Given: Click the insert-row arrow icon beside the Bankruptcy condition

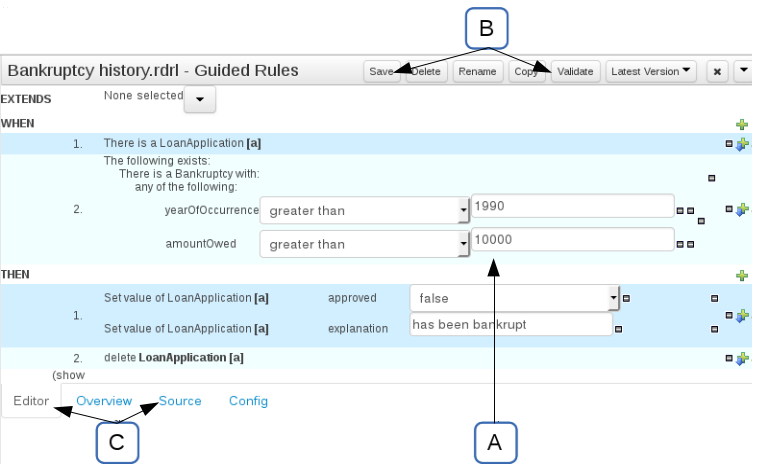Looking at the screenshot, I should pyautogui.click(x=742, y=211).
